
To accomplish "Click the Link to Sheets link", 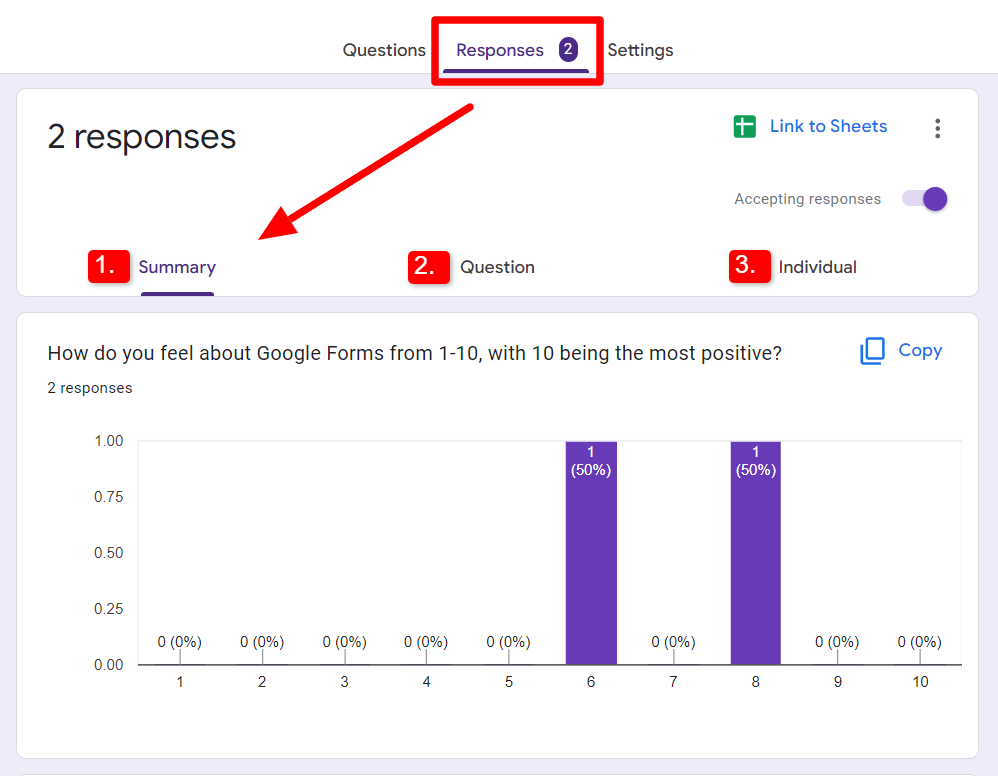I will point(828,126).
